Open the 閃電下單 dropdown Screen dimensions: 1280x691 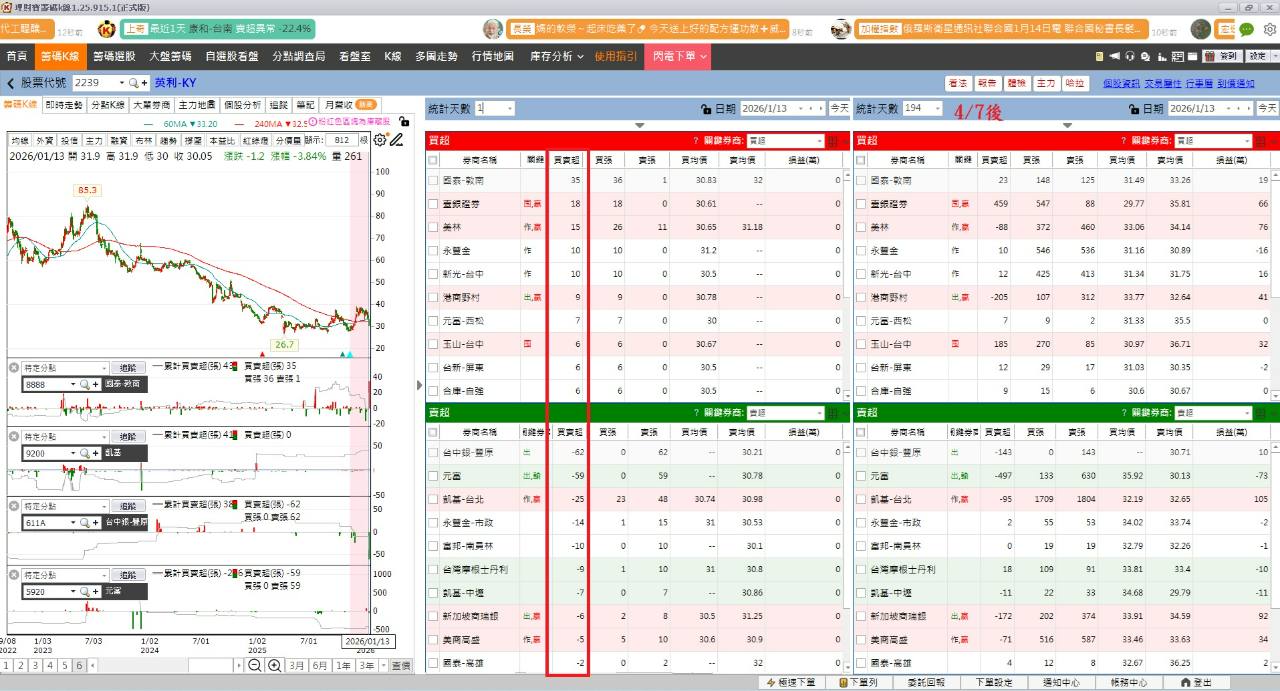[x=680, y=56]
